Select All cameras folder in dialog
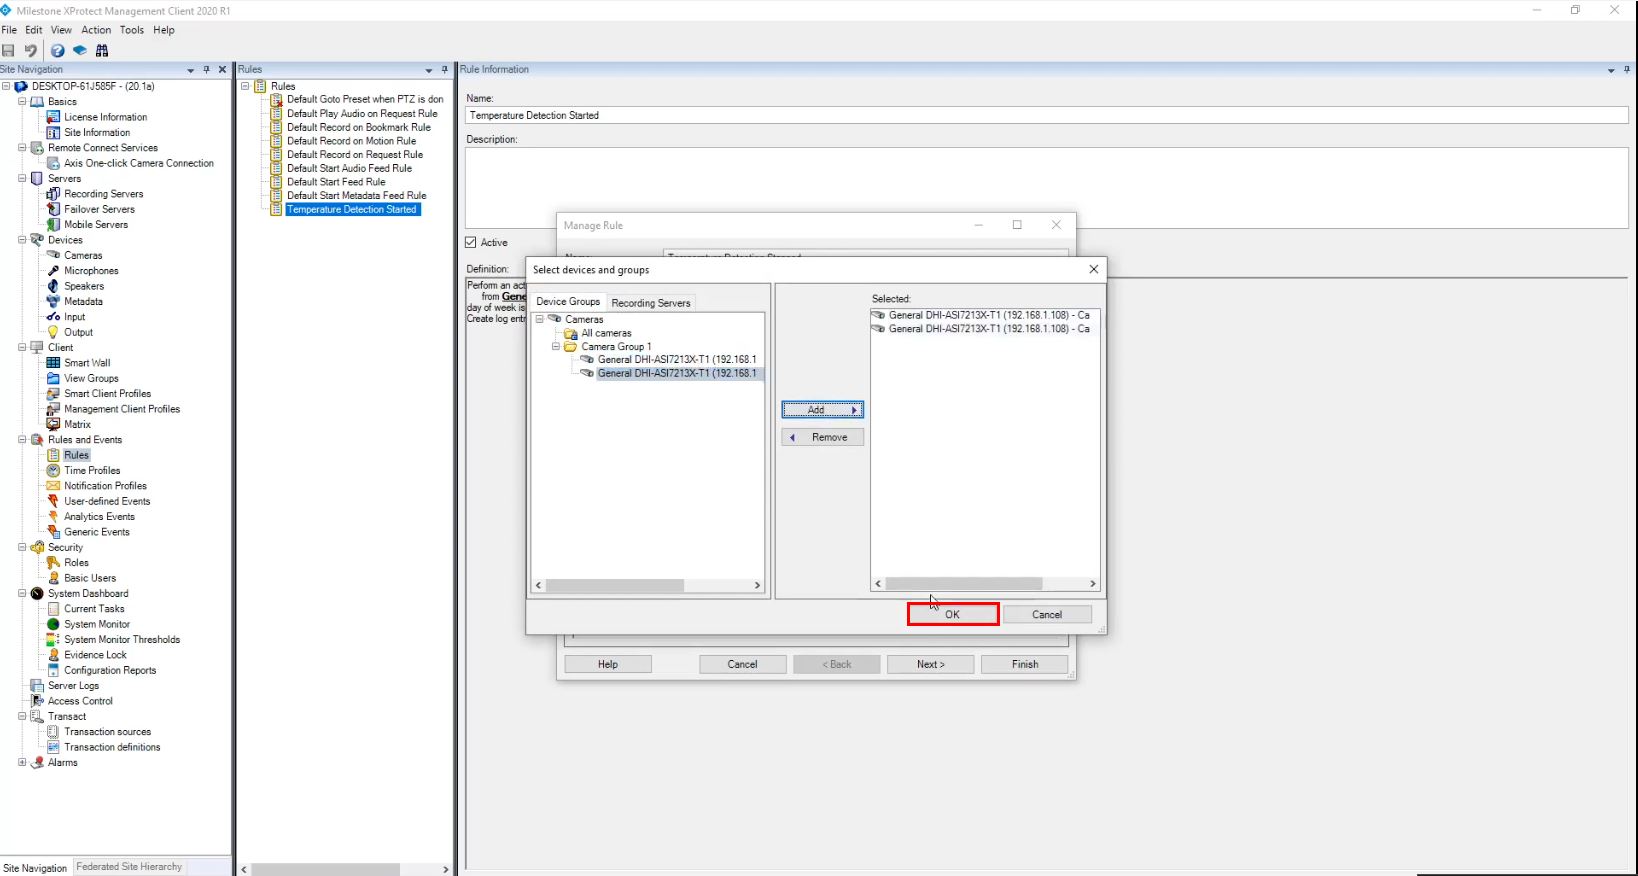This screenshot has width=1638, height=876. coord(606,333)
